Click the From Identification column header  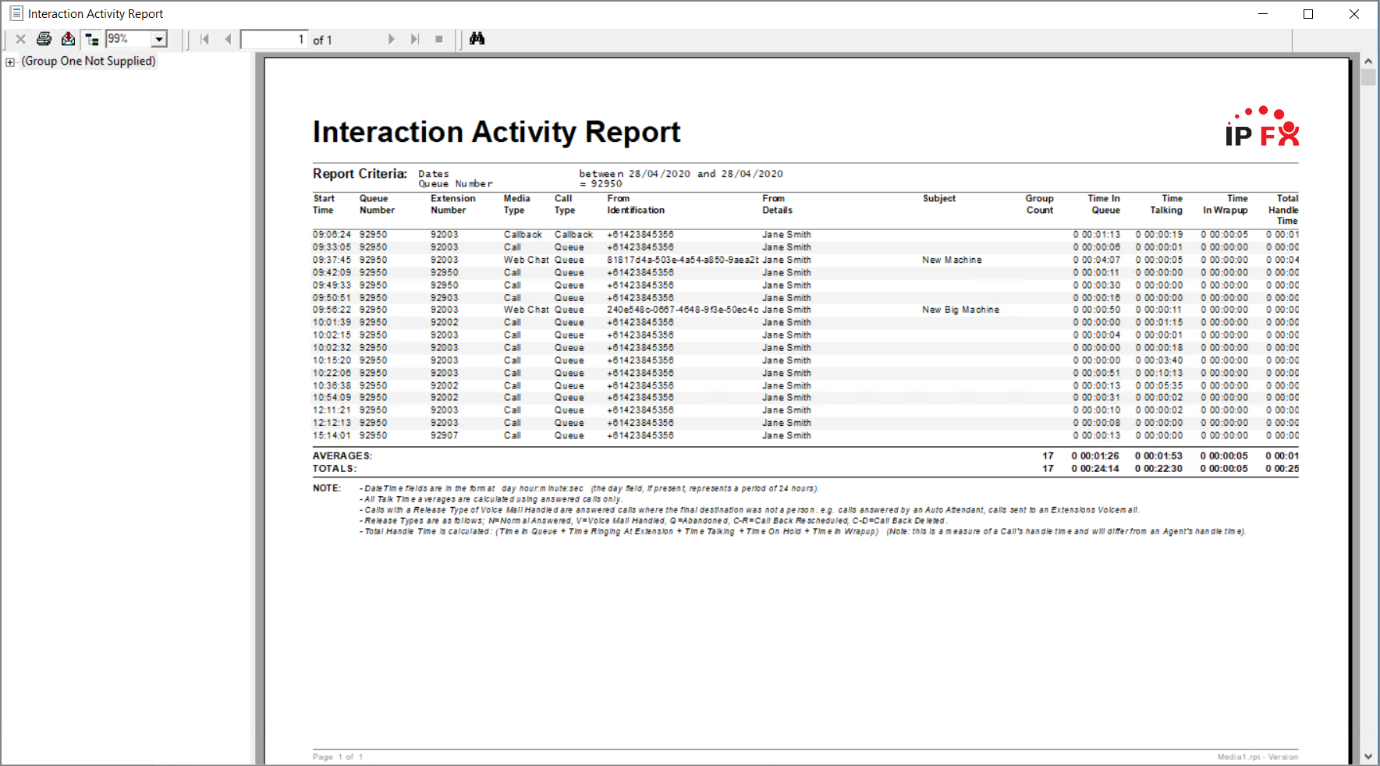click(635, 204)
